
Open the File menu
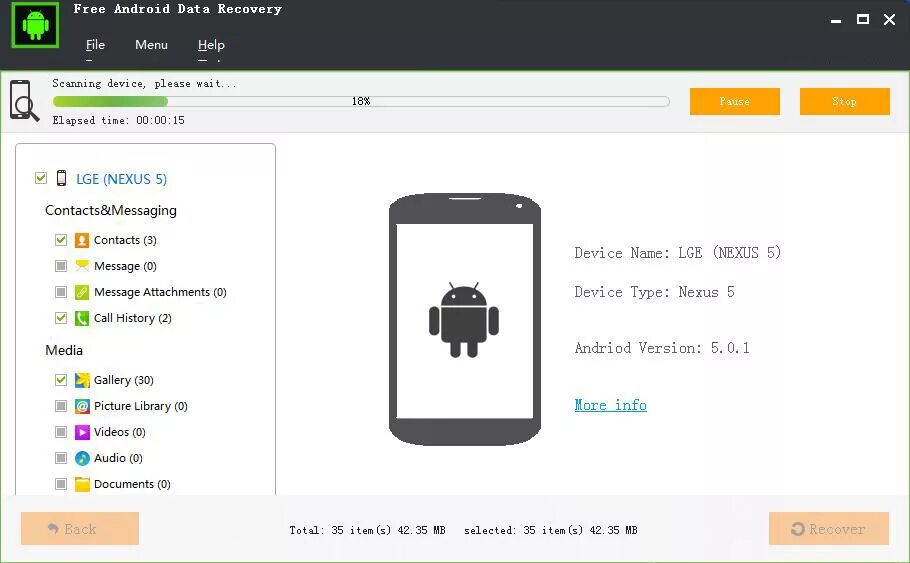click(95, 45)
